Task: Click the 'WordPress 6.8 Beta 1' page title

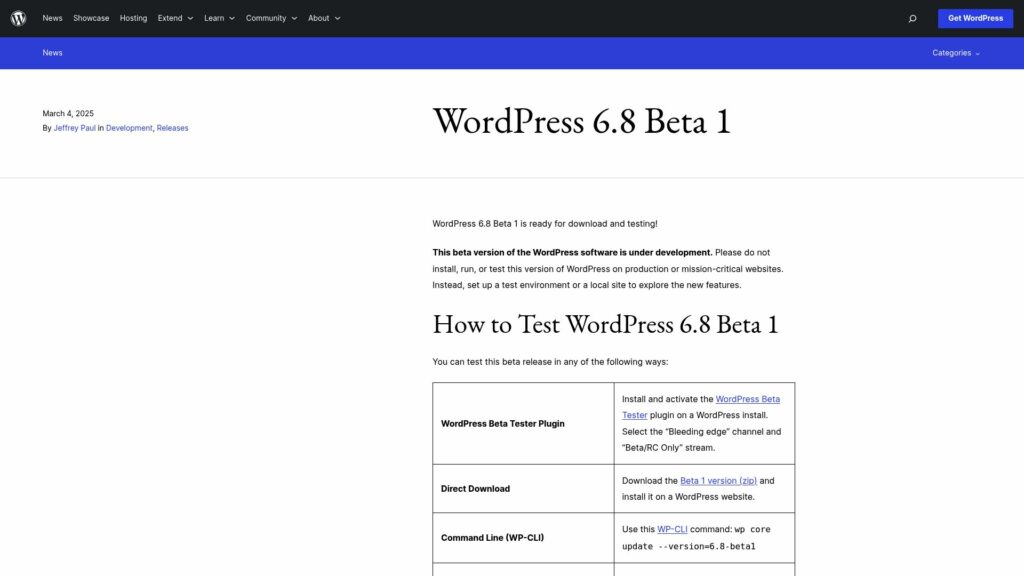Action: pos(582,121)
